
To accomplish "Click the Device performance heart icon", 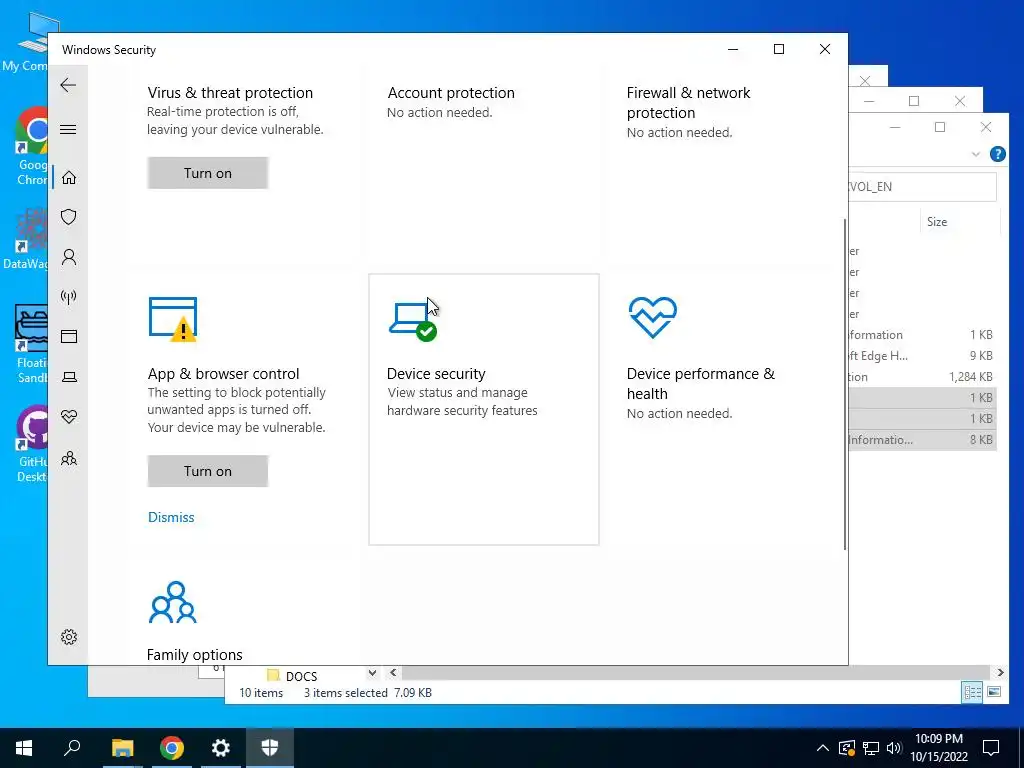I will point(652,317).
